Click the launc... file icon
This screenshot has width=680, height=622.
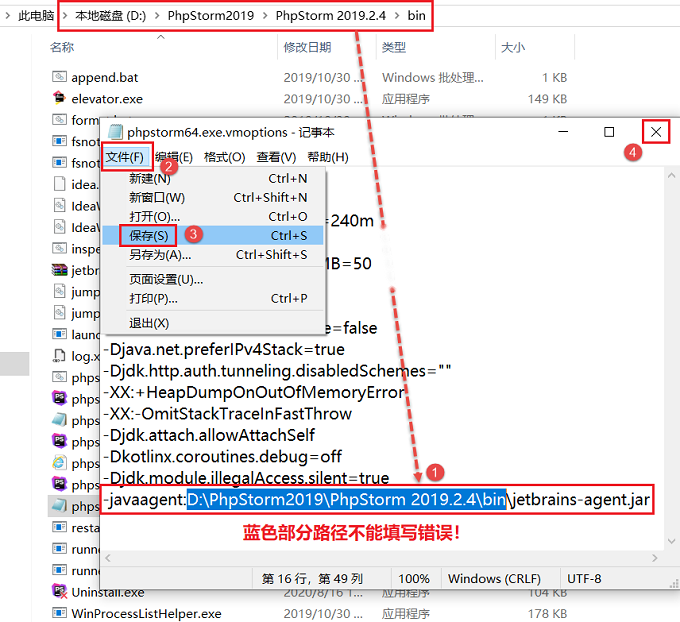(59, 334)
